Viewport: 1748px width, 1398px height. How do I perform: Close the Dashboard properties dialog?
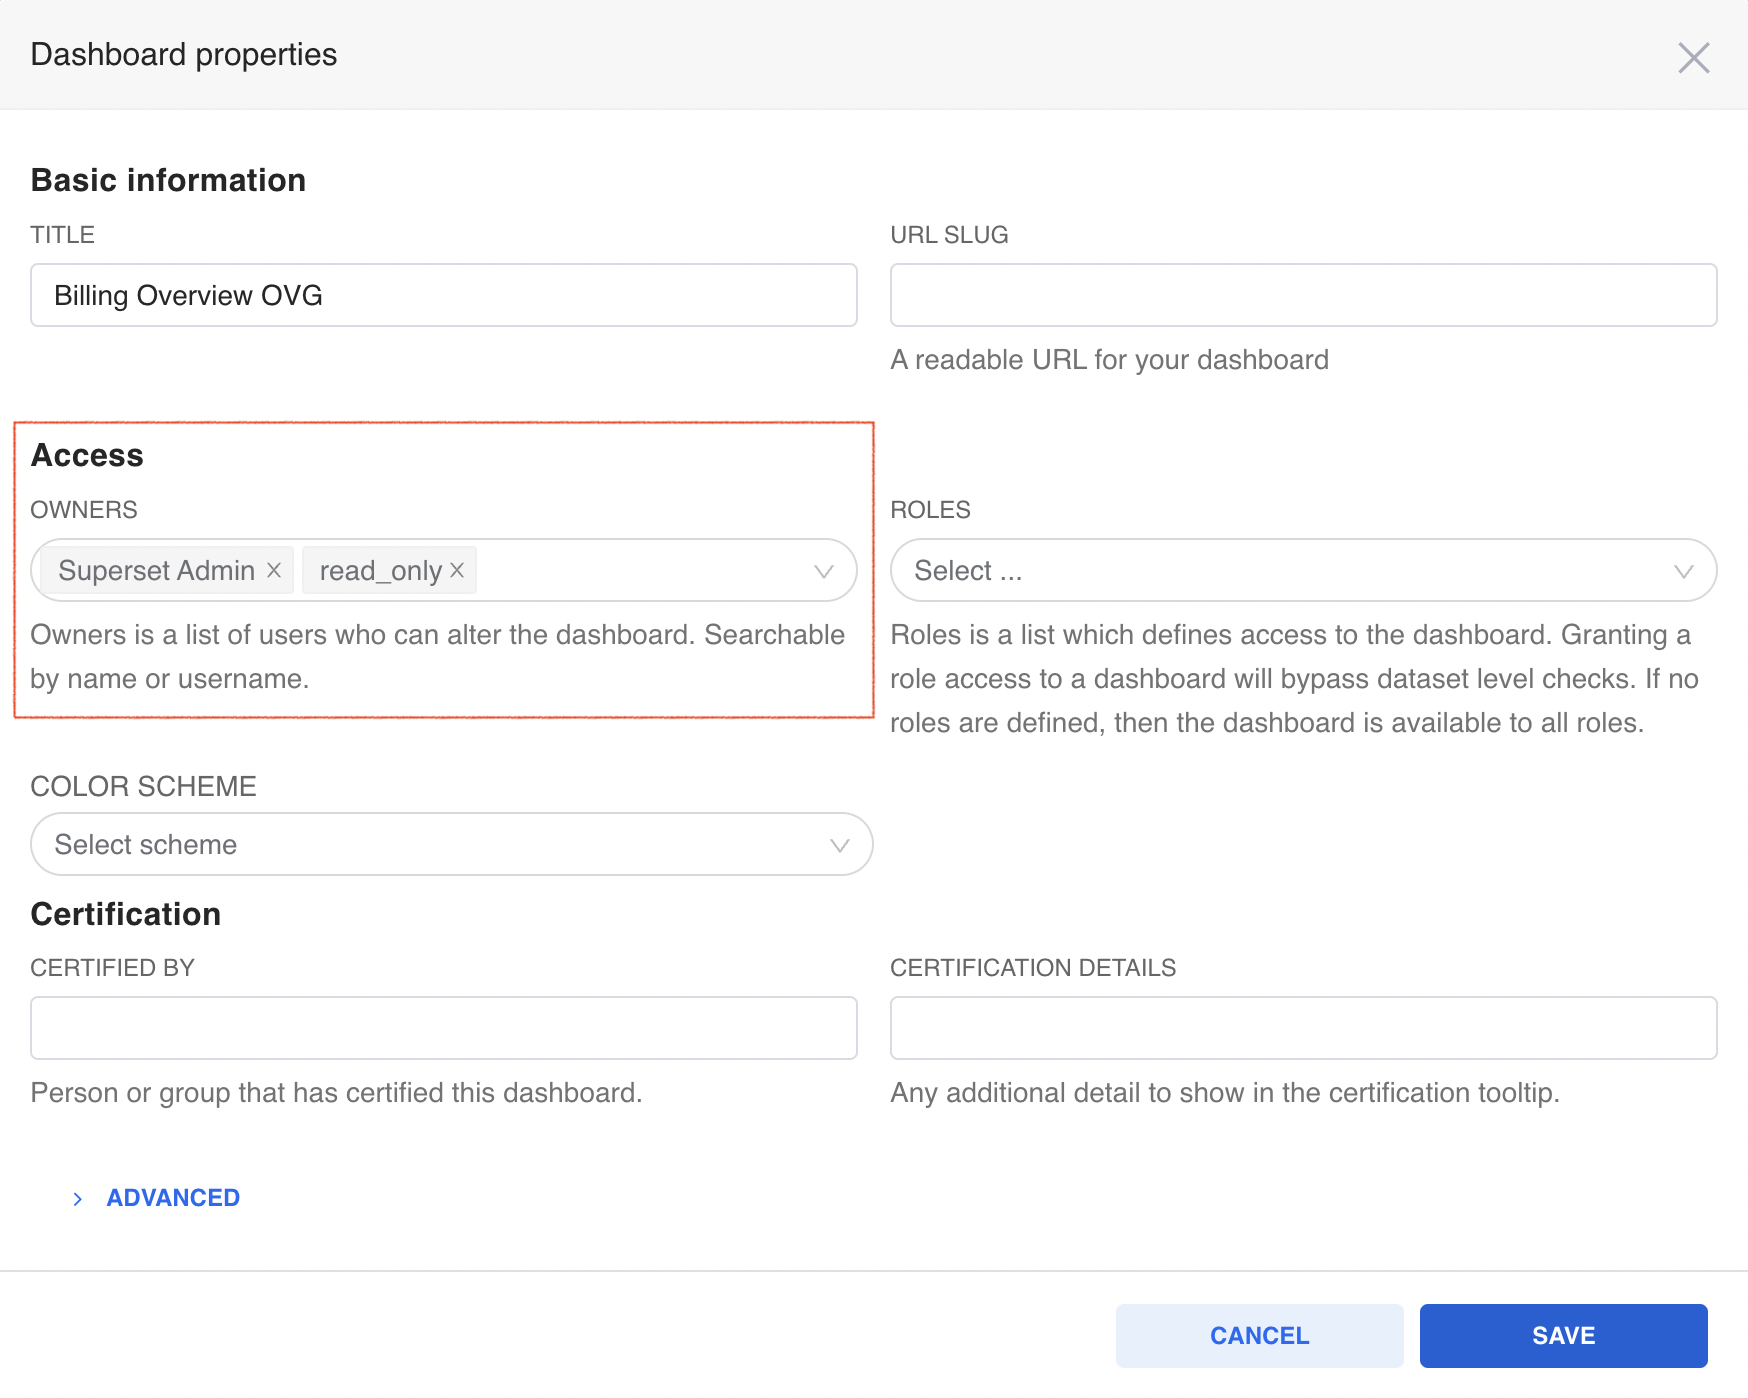[1694, 57]
